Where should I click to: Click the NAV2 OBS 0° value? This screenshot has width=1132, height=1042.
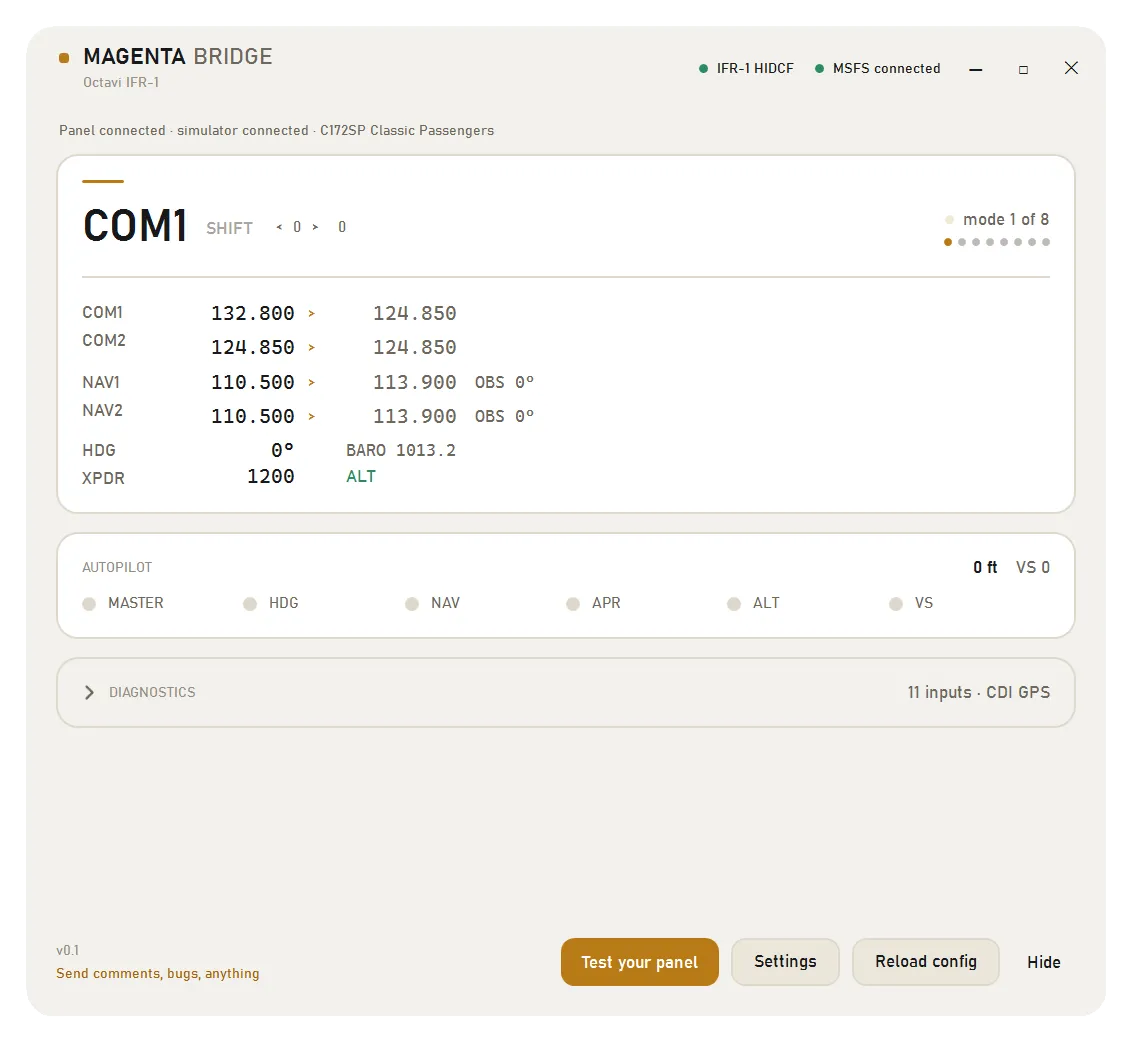[x=505, y=416]
